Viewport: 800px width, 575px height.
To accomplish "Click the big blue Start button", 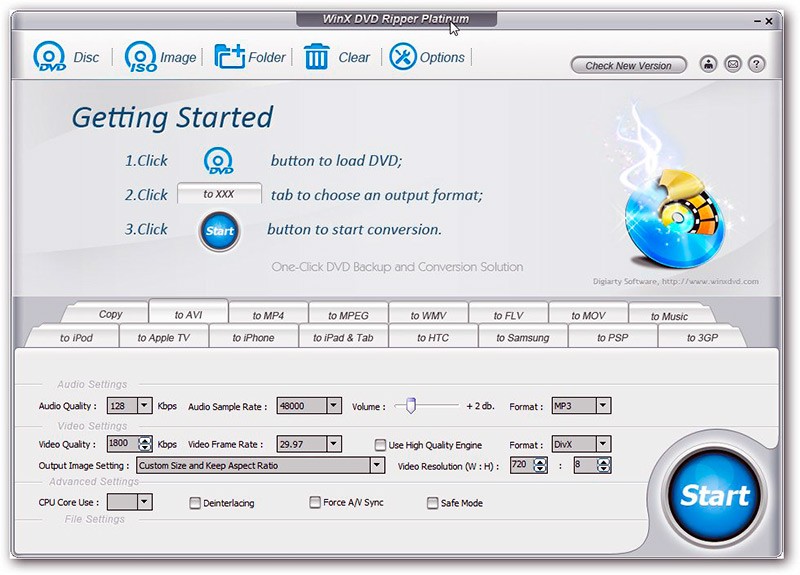I will (x=714, y=495).
